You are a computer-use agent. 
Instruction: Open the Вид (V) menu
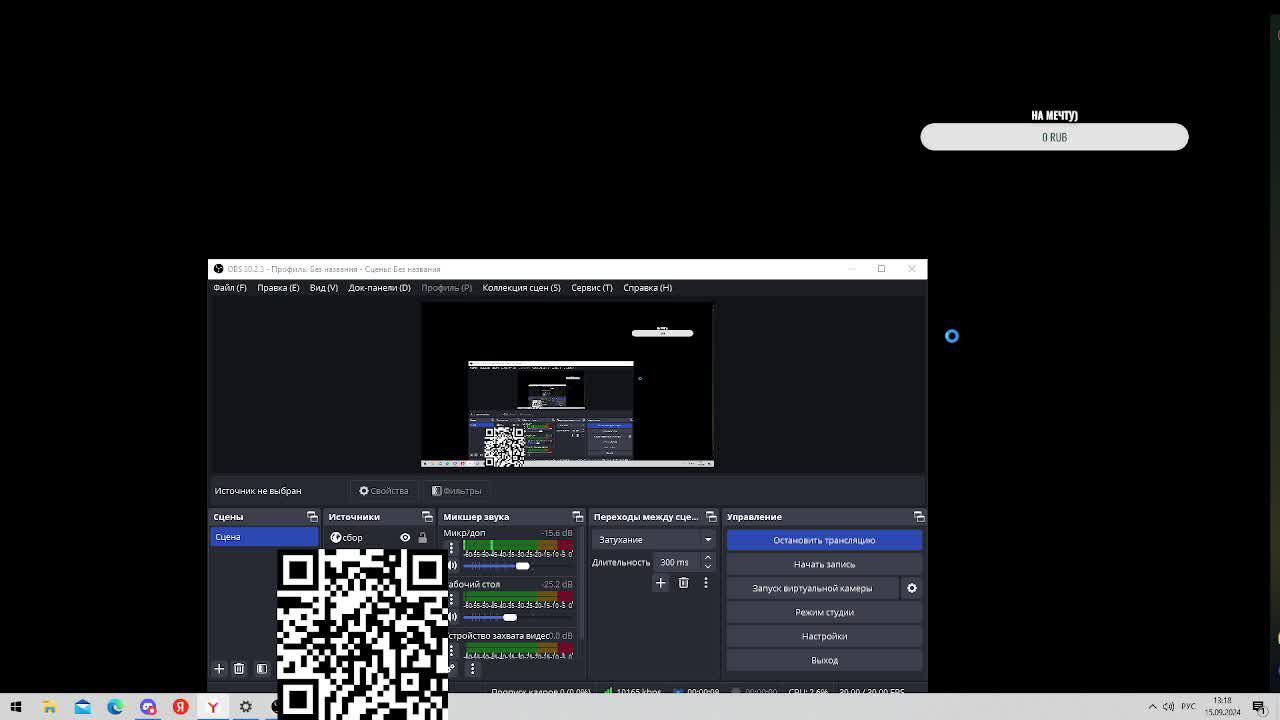[323, 288]
